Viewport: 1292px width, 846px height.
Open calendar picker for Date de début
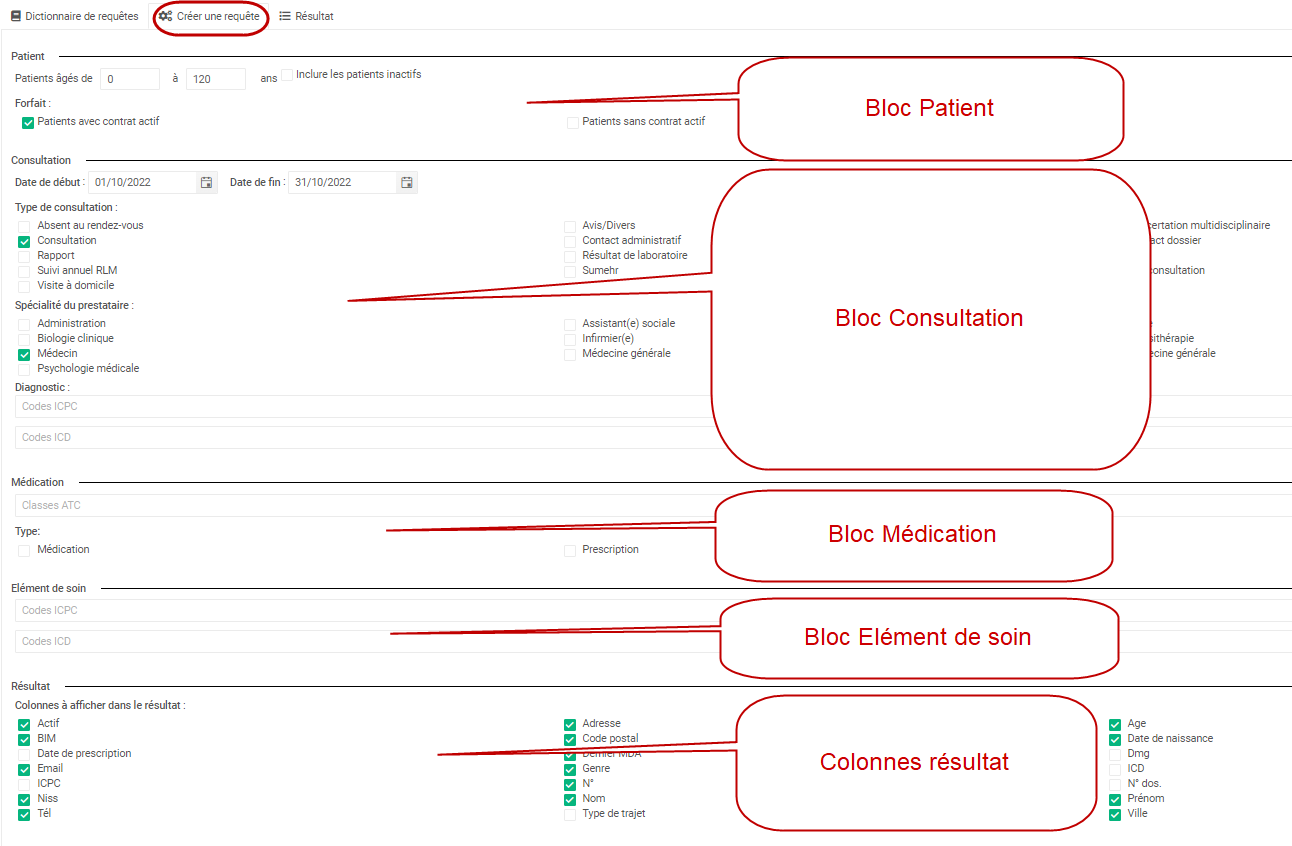pos(206,182)
